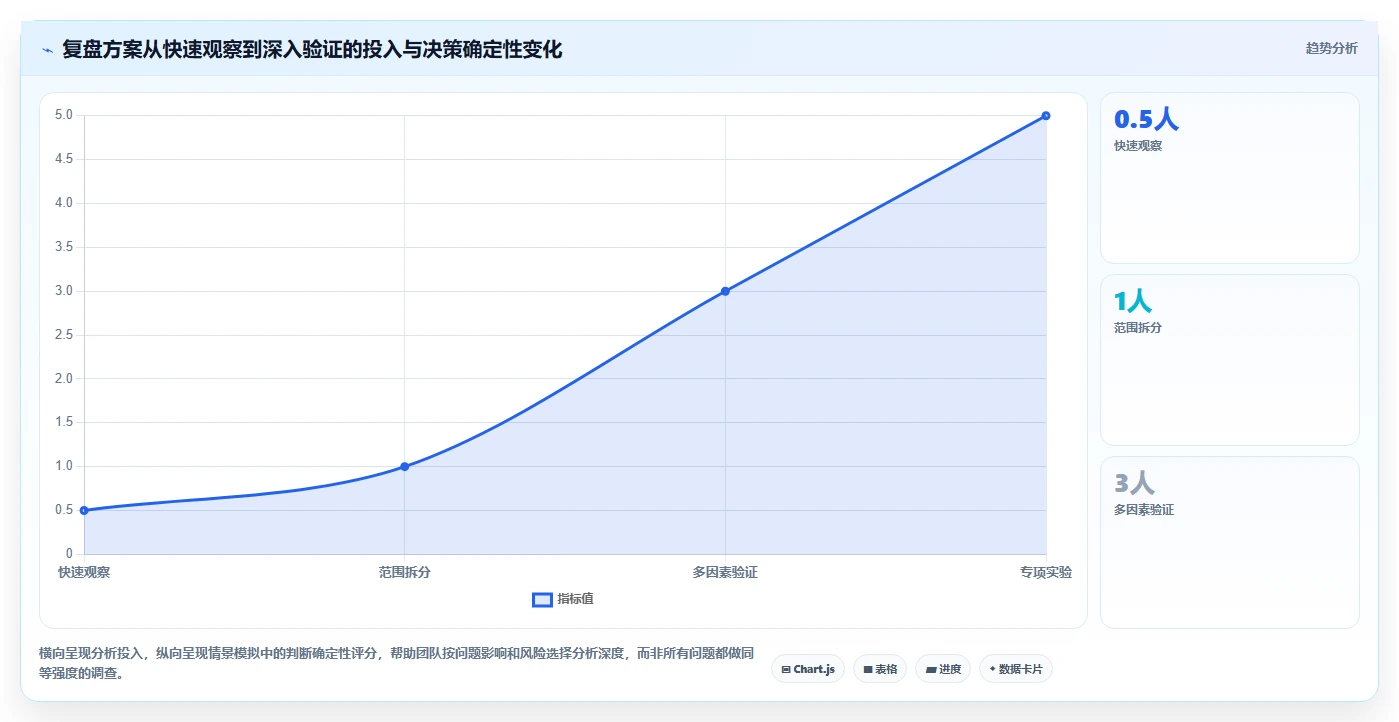Open the 1人 范围拆分 card
The image size is (1399, 722).
click(1229, 360)
